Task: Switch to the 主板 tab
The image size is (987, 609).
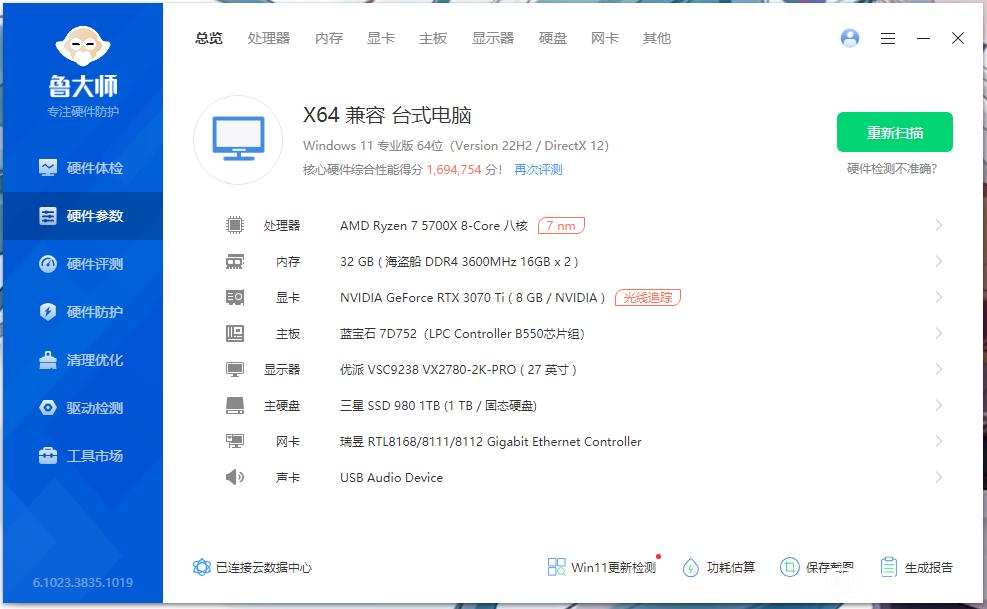Action: pos(433,38)
